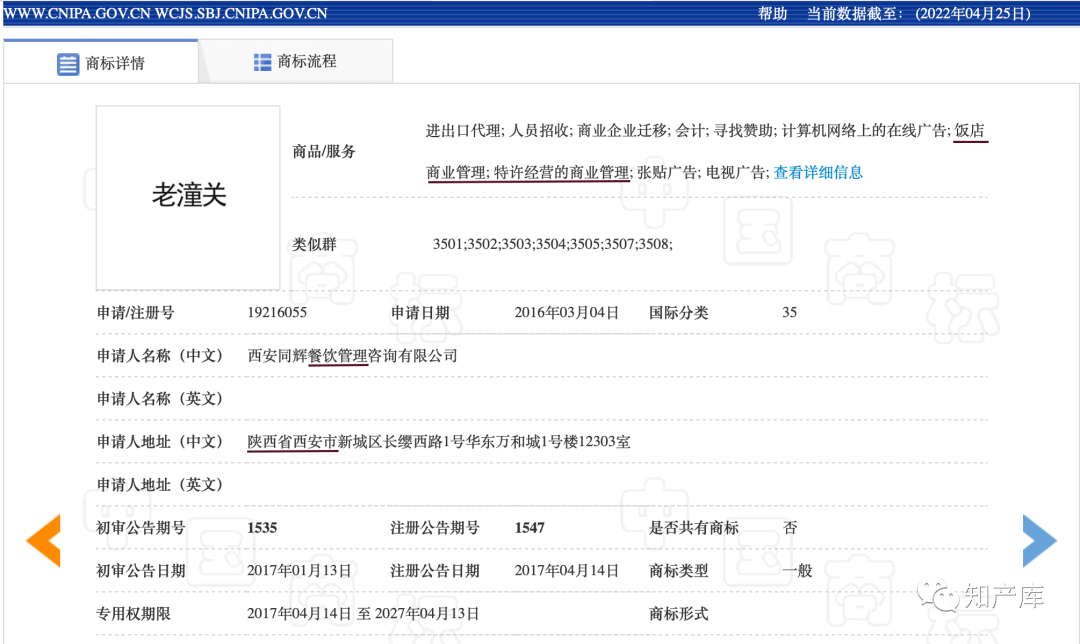Click the 进出口代理 goods/services text
Image resolution: width=1080 pixels, height=644 pixels.
coord(463,130)
